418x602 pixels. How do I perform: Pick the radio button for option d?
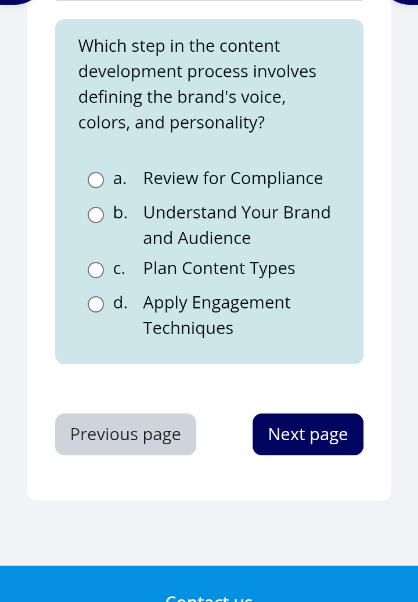(96, 304)
